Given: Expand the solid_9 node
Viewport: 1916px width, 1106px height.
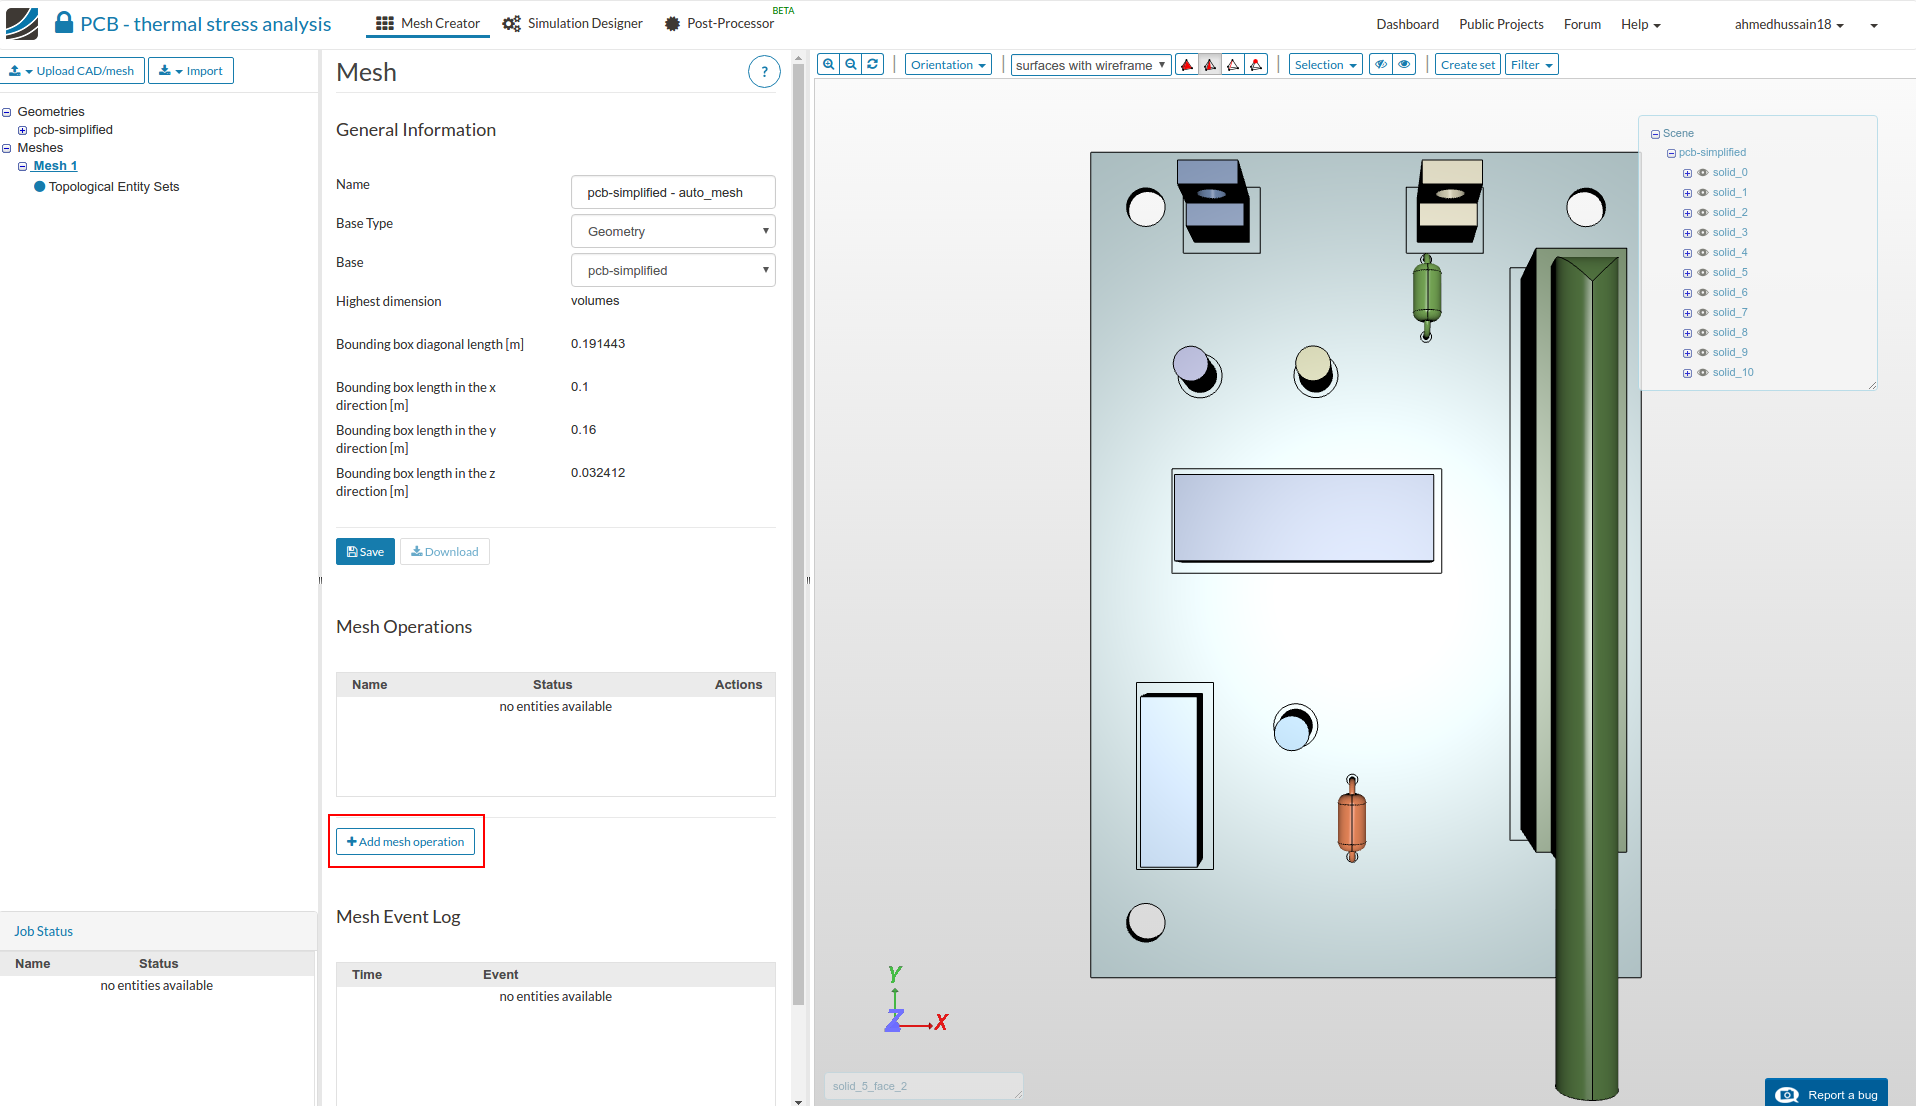Looking at the screenshot, I should (1687, 353).
